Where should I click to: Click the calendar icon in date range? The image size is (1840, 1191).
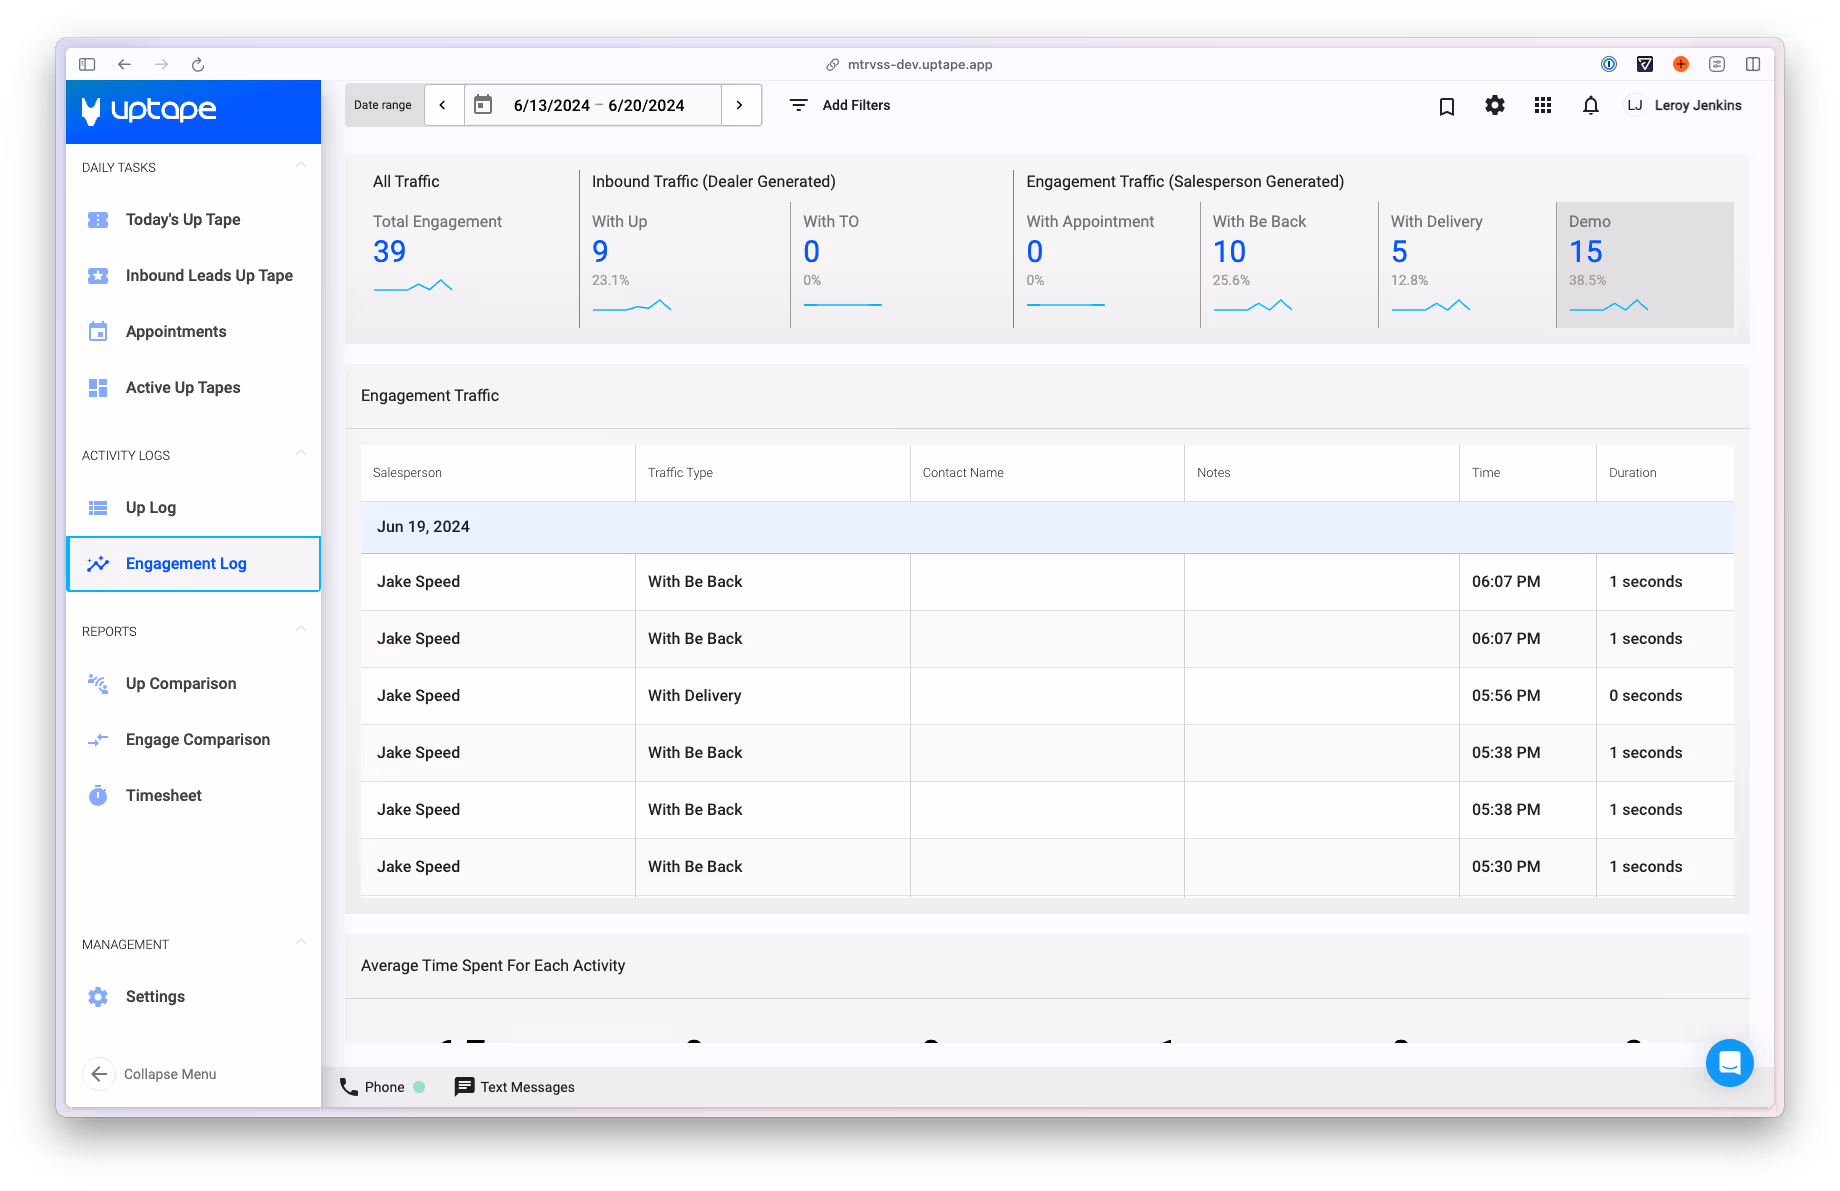pos(483,105)
